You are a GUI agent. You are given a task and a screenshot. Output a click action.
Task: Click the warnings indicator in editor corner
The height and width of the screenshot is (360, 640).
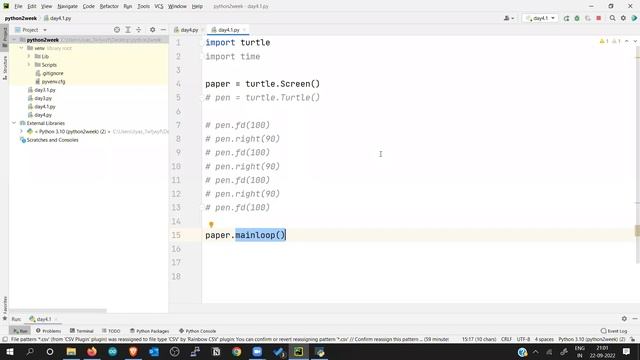610,41
